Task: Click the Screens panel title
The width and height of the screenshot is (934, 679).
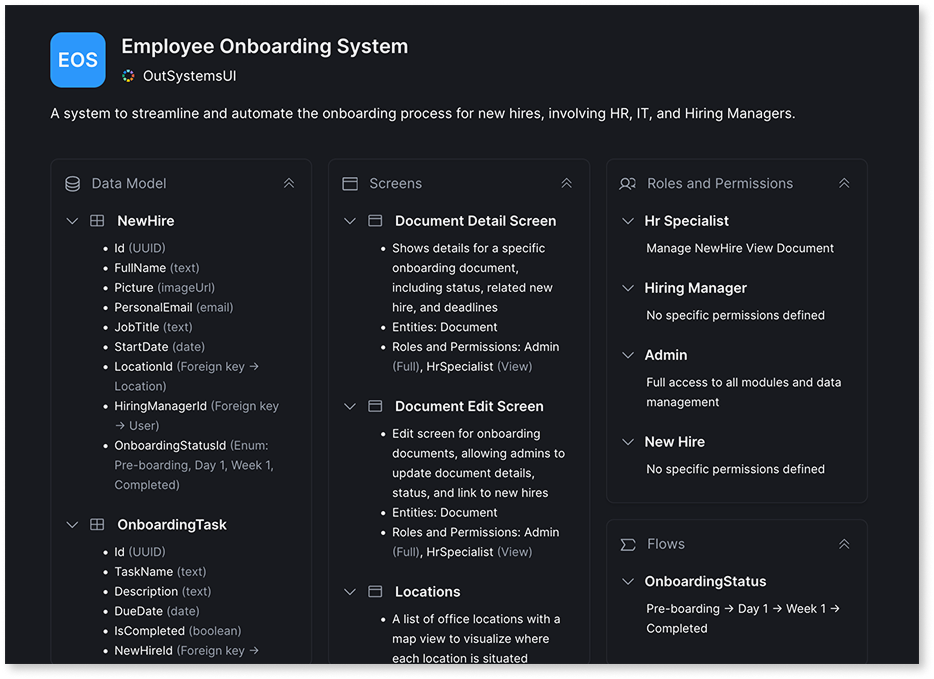Action: [x=396, y=183]
